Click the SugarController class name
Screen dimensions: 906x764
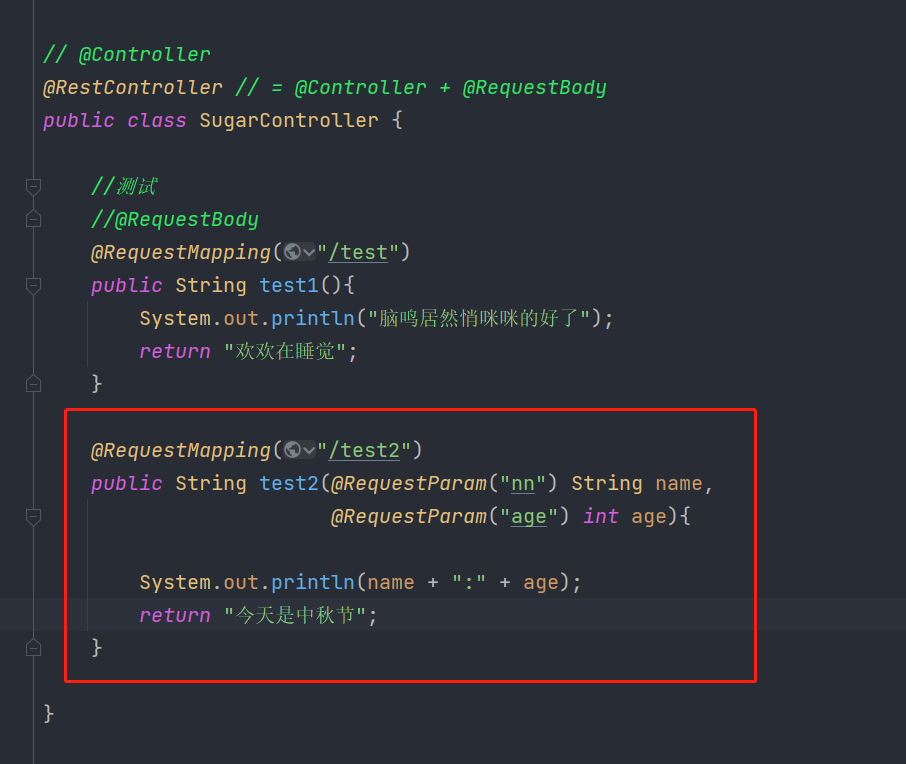(x=289, y=120)
